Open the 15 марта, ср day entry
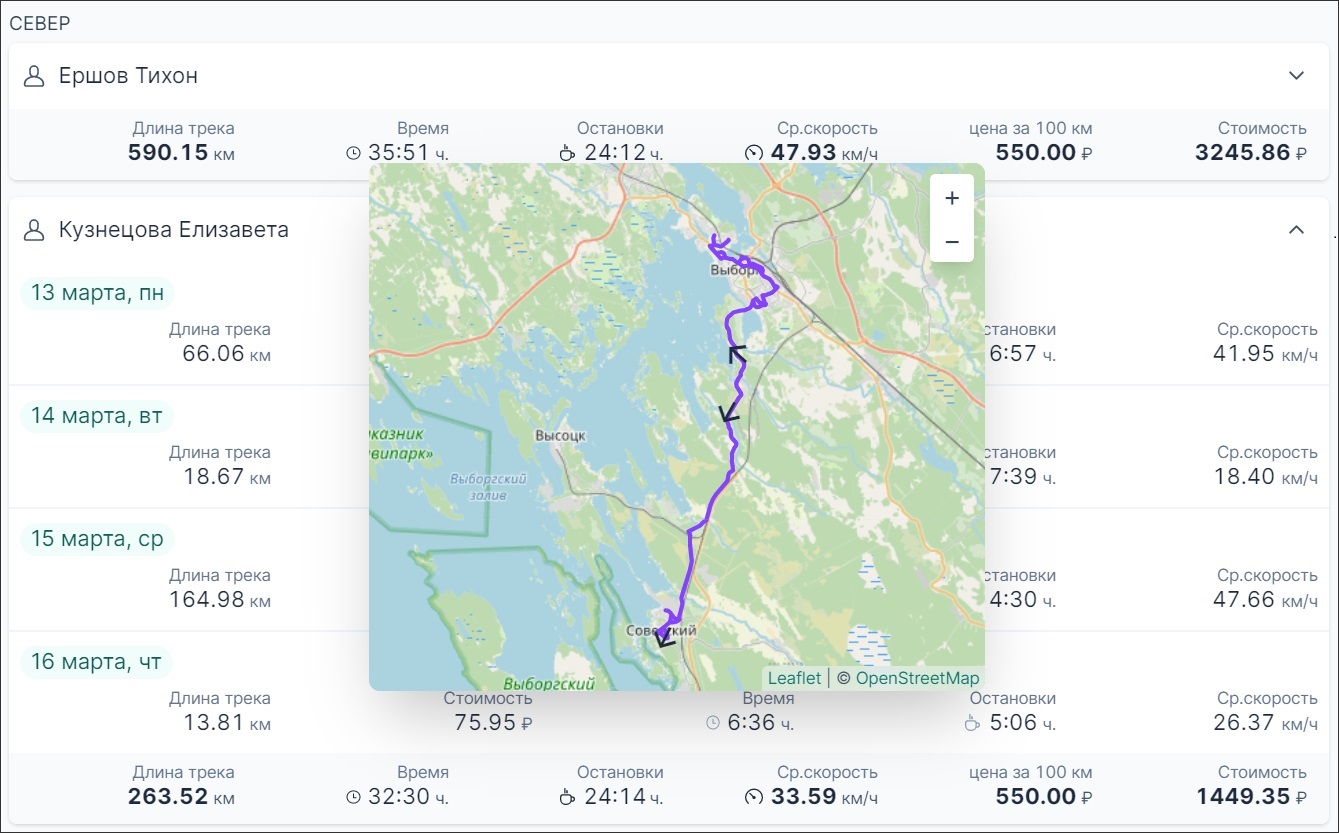Viewport: 1339px width, 833px height. pos(96,539)
